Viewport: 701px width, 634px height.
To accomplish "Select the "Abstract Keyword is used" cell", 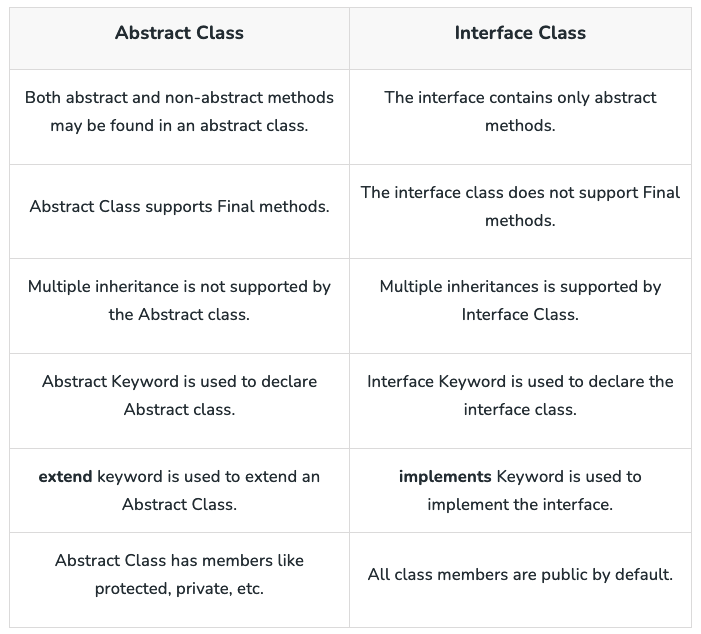I will pyautogui.click(x=179, y=395).
